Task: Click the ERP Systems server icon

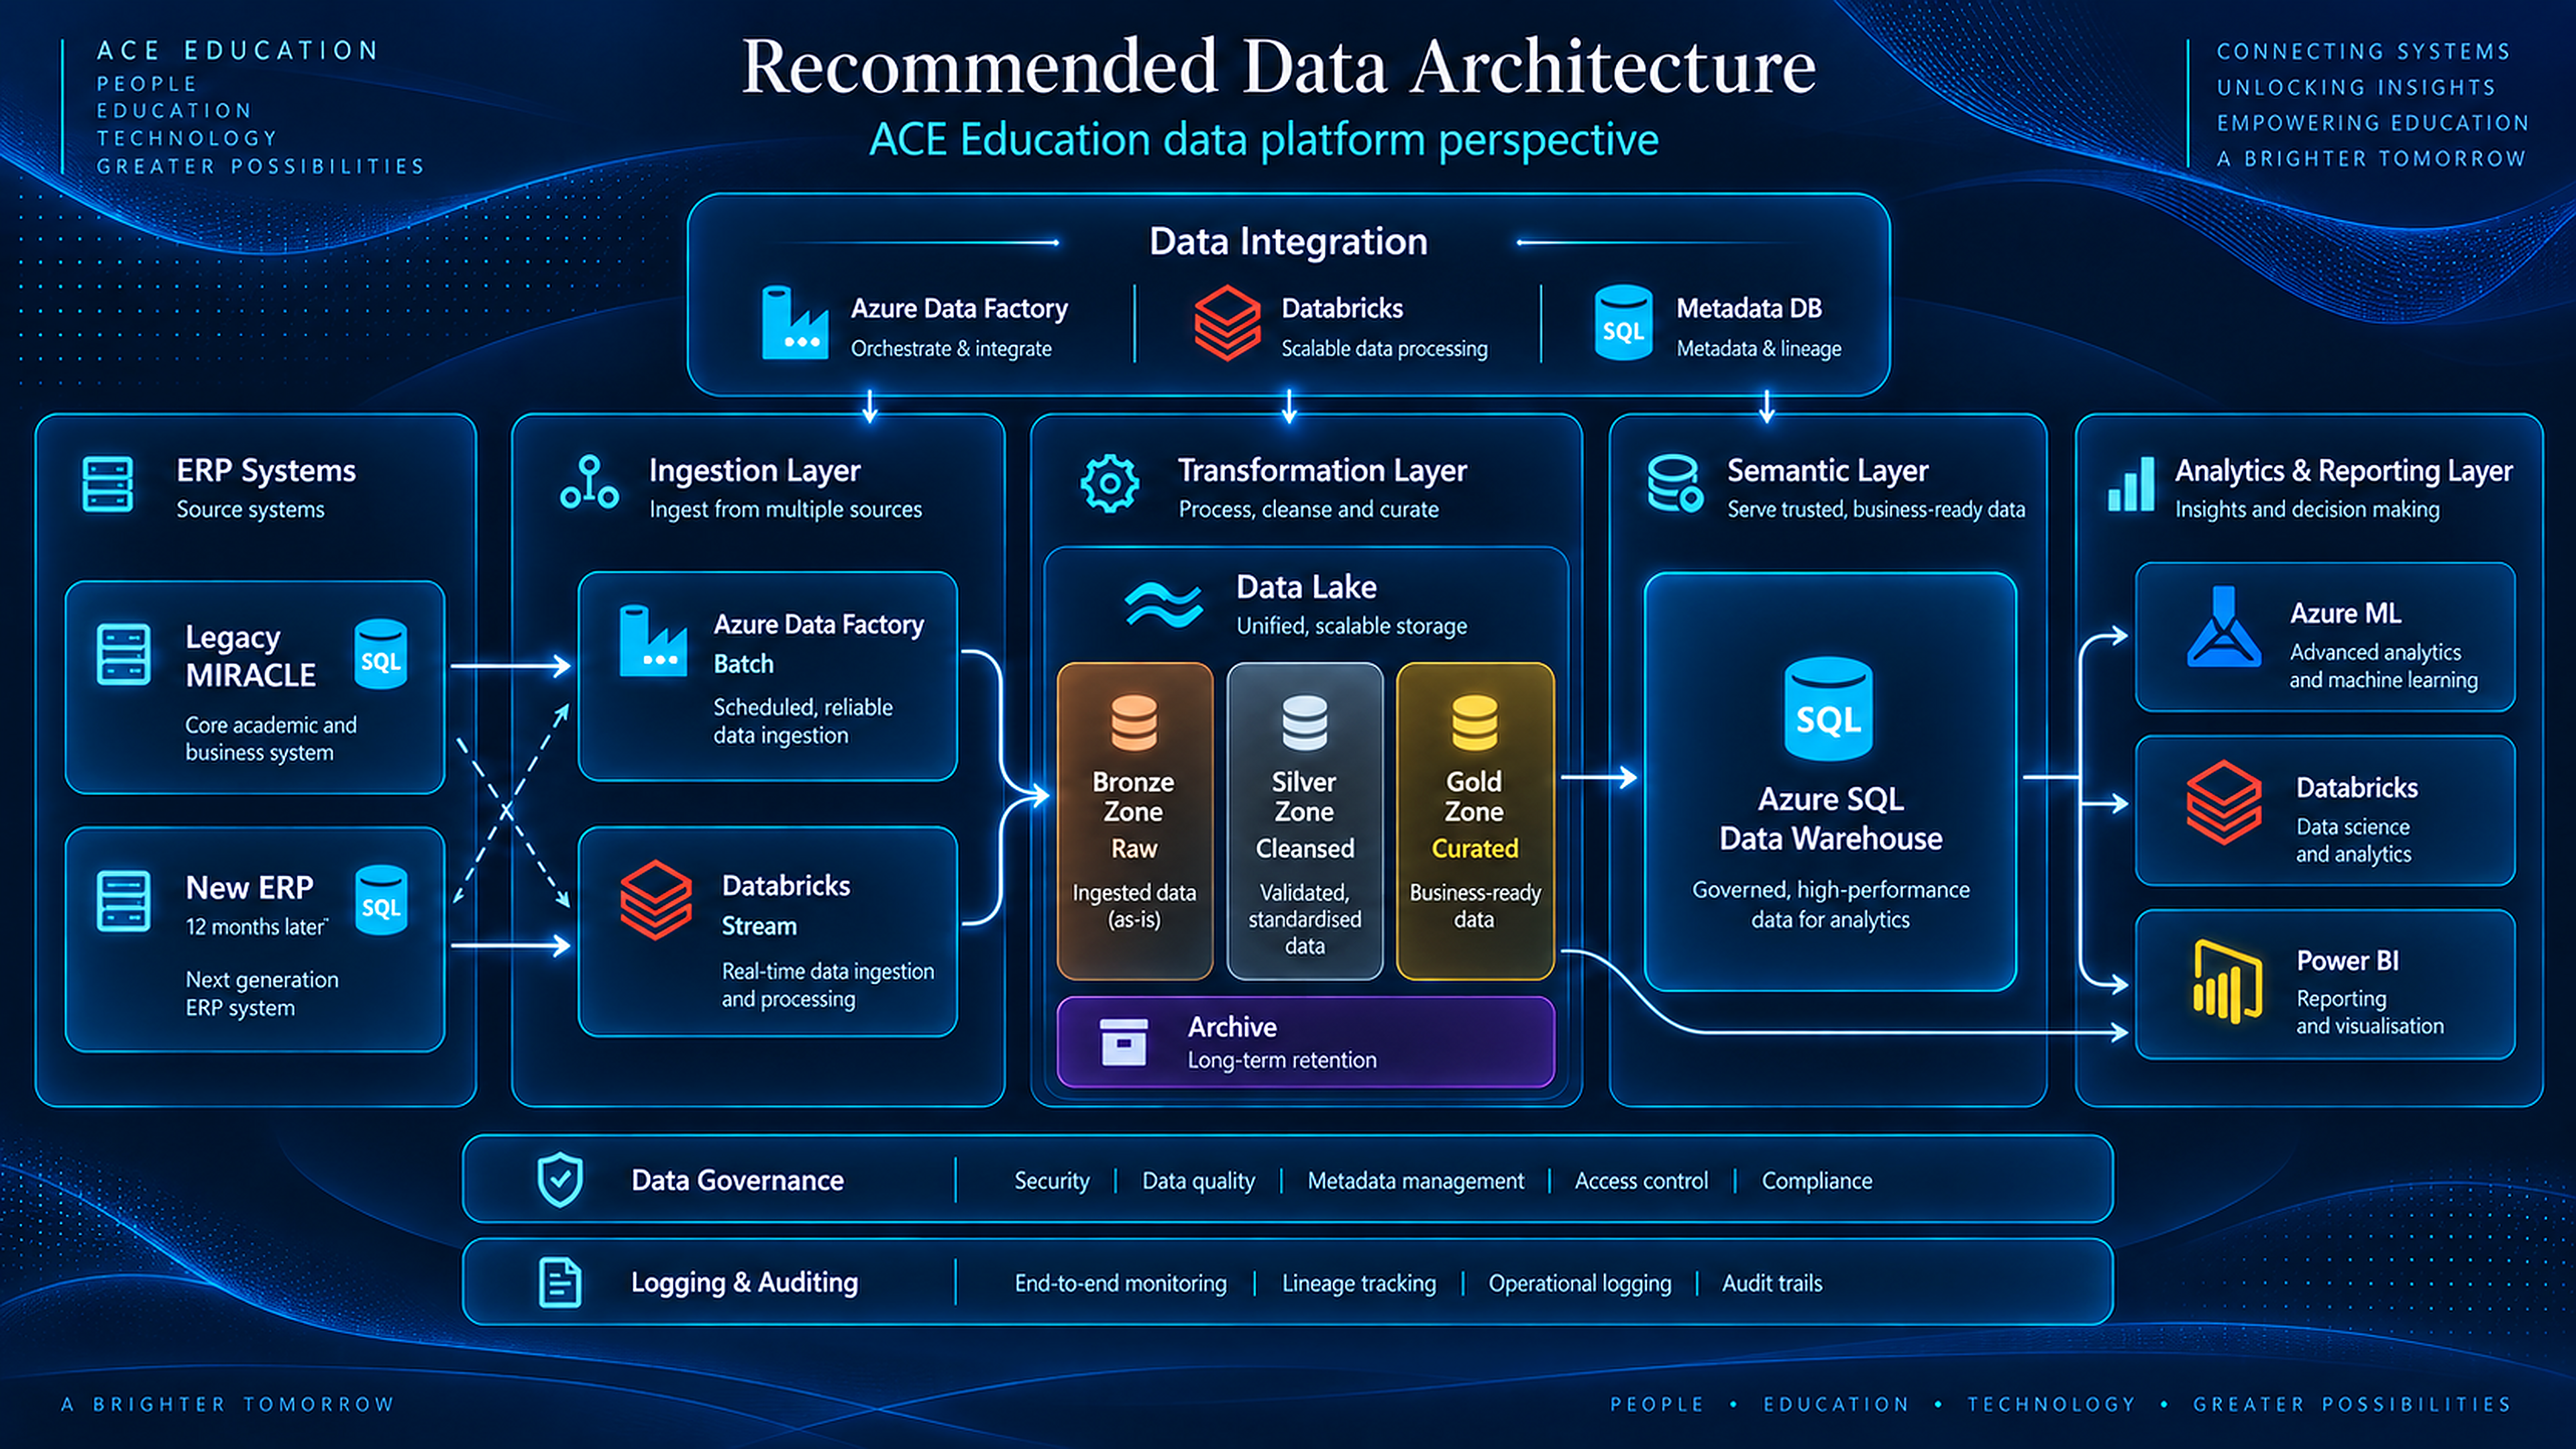Action: (107, 485)
